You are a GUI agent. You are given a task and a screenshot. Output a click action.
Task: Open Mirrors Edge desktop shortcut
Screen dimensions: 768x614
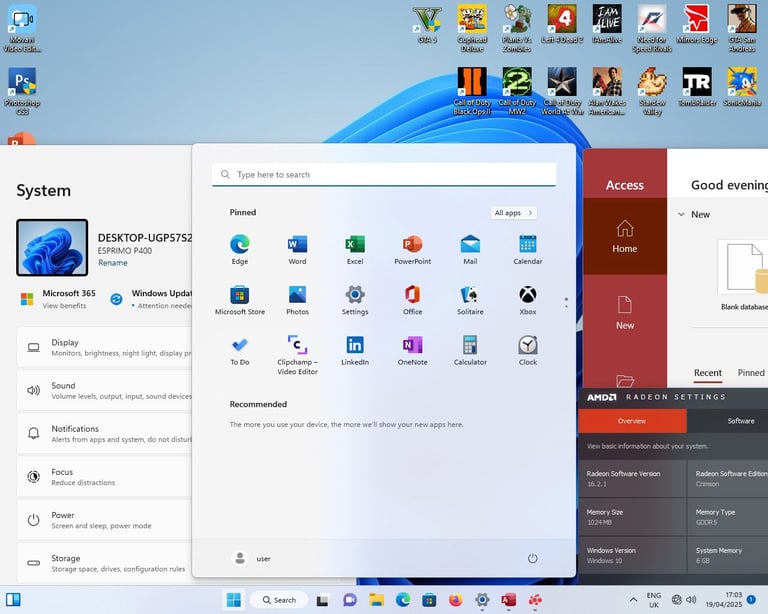click(x=696, y=24)
